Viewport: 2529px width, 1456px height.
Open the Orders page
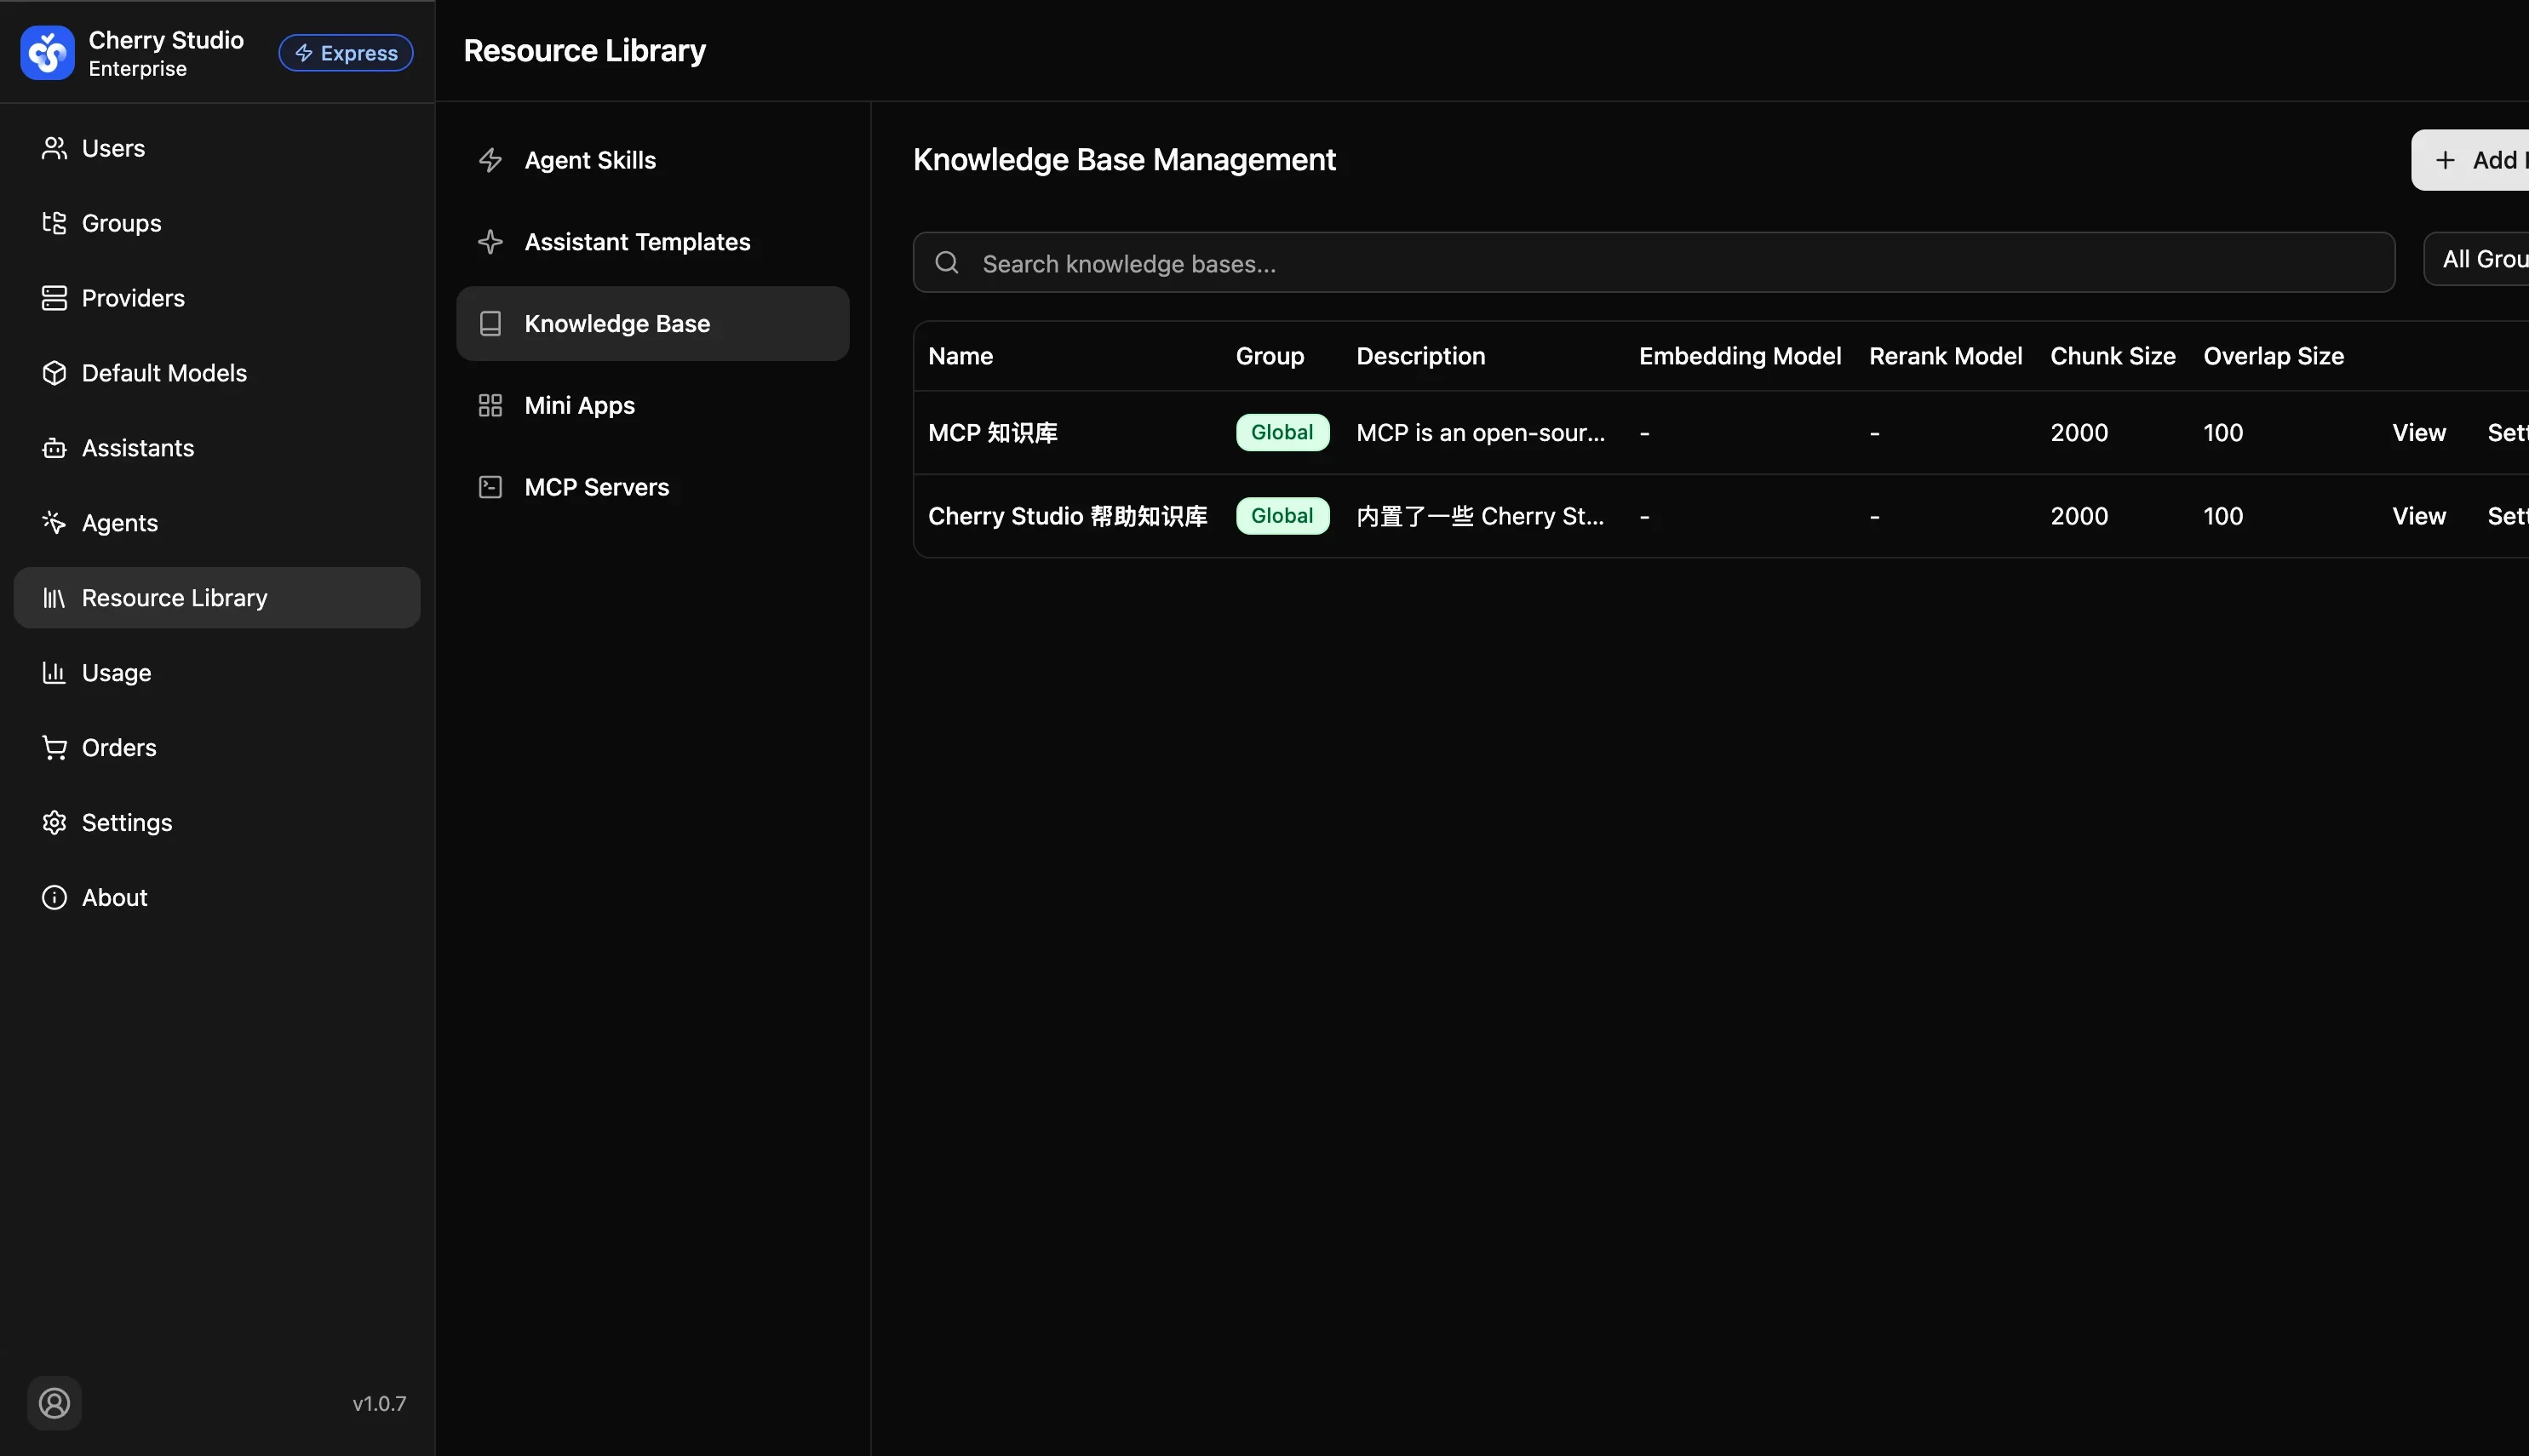point(217,748)
